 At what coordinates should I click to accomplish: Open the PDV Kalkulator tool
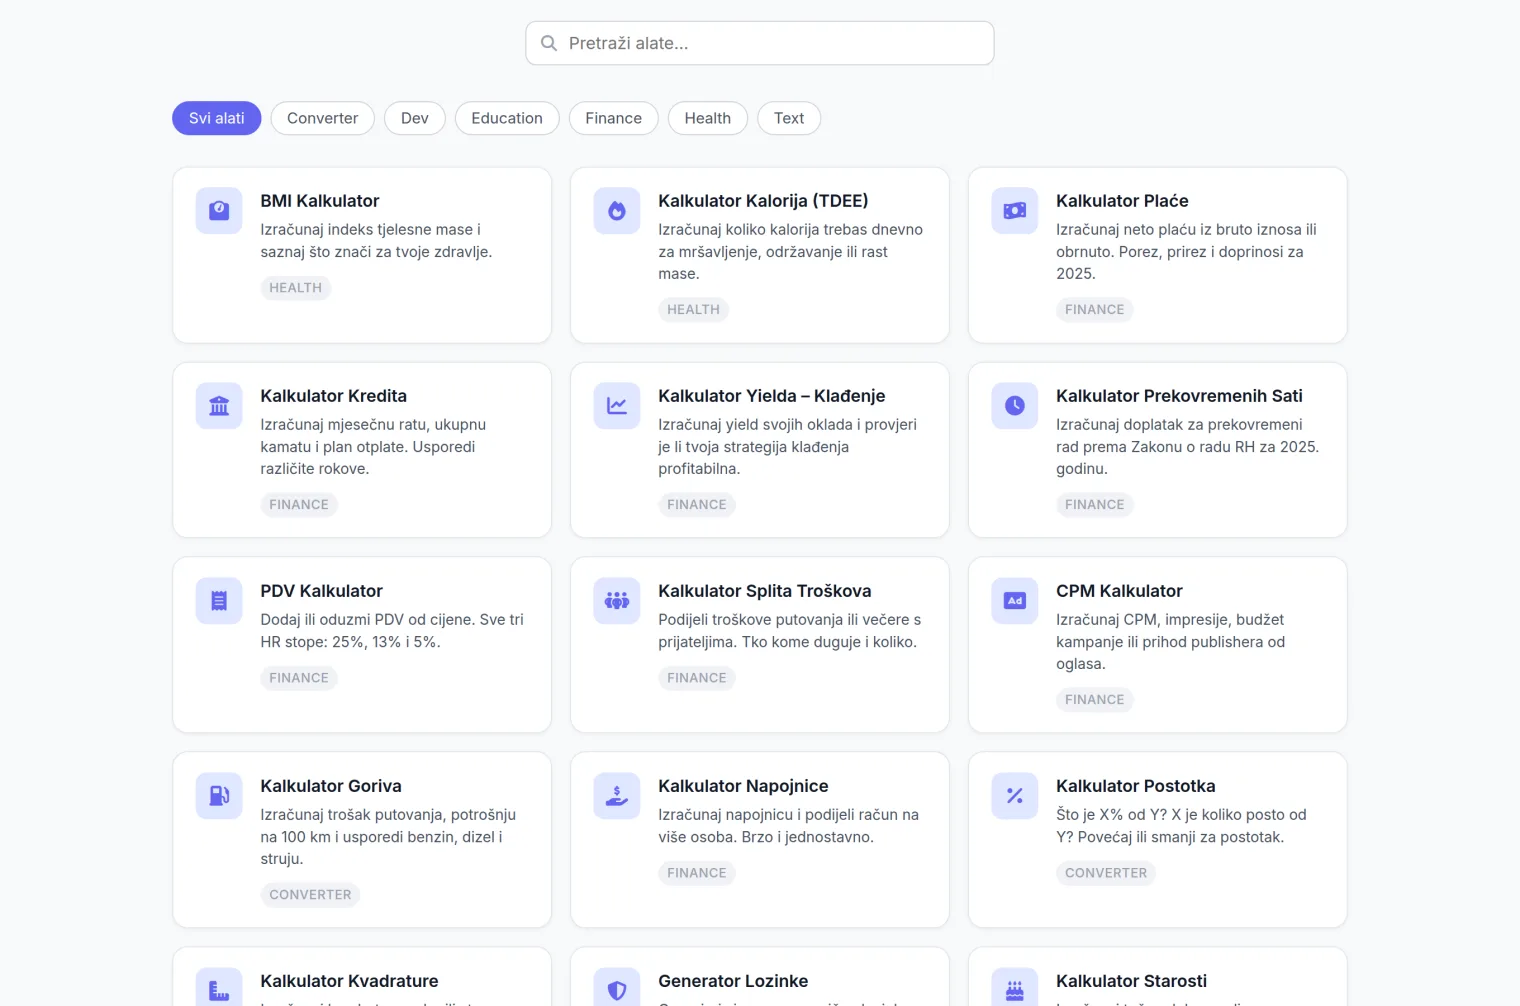tap(362, 645)
